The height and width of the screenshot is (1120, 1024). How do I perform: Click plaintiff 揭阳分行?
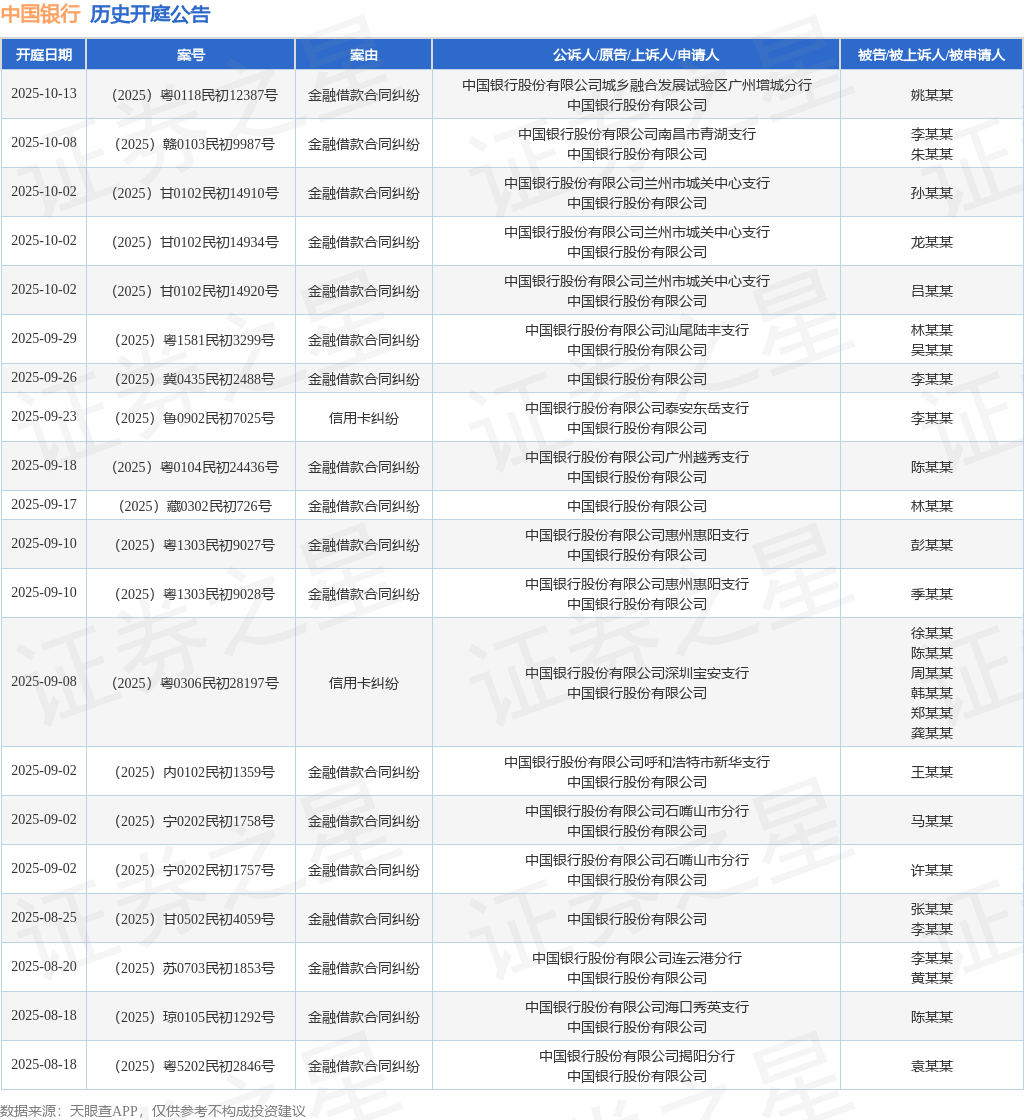(x=637, y=1056)
